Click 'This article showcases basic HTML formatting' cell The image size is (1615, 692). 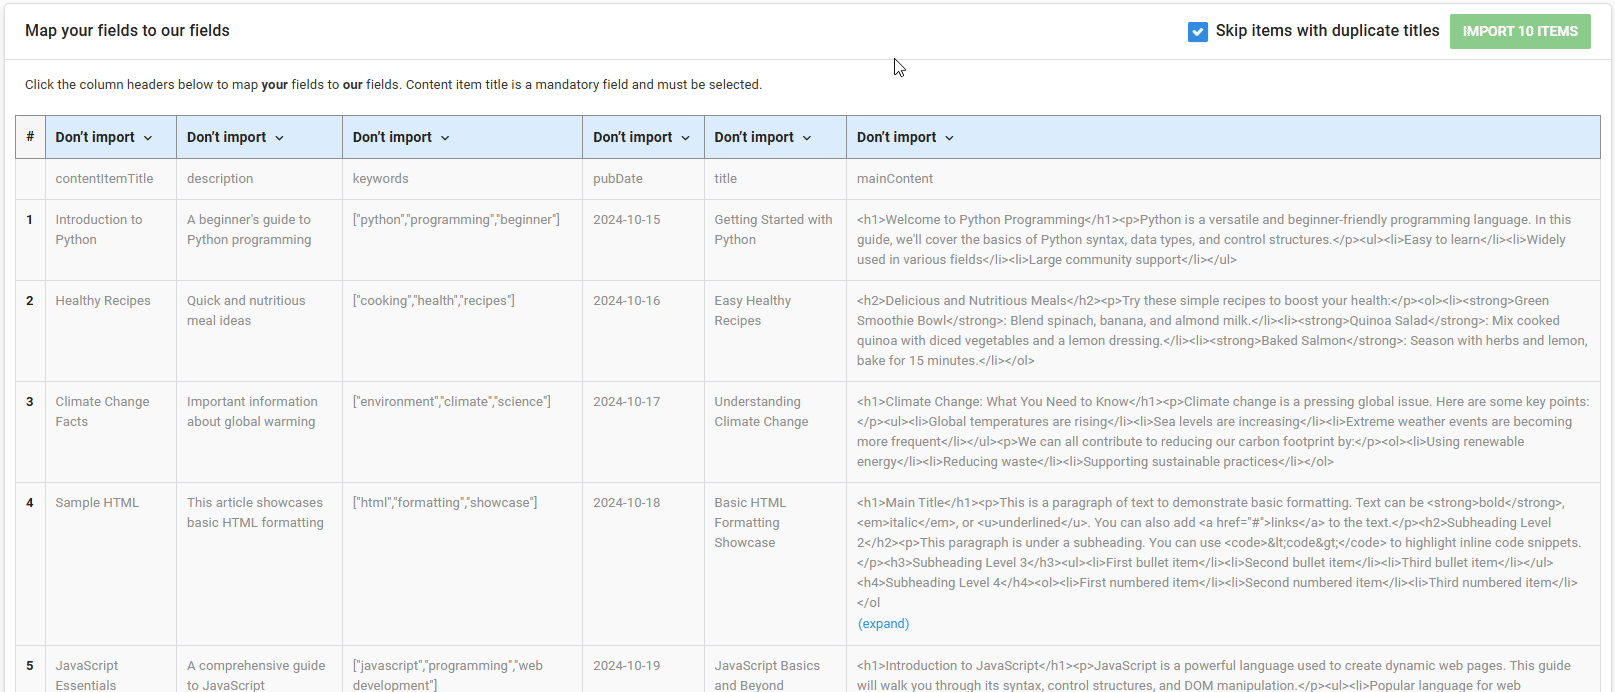coord(259,564)
